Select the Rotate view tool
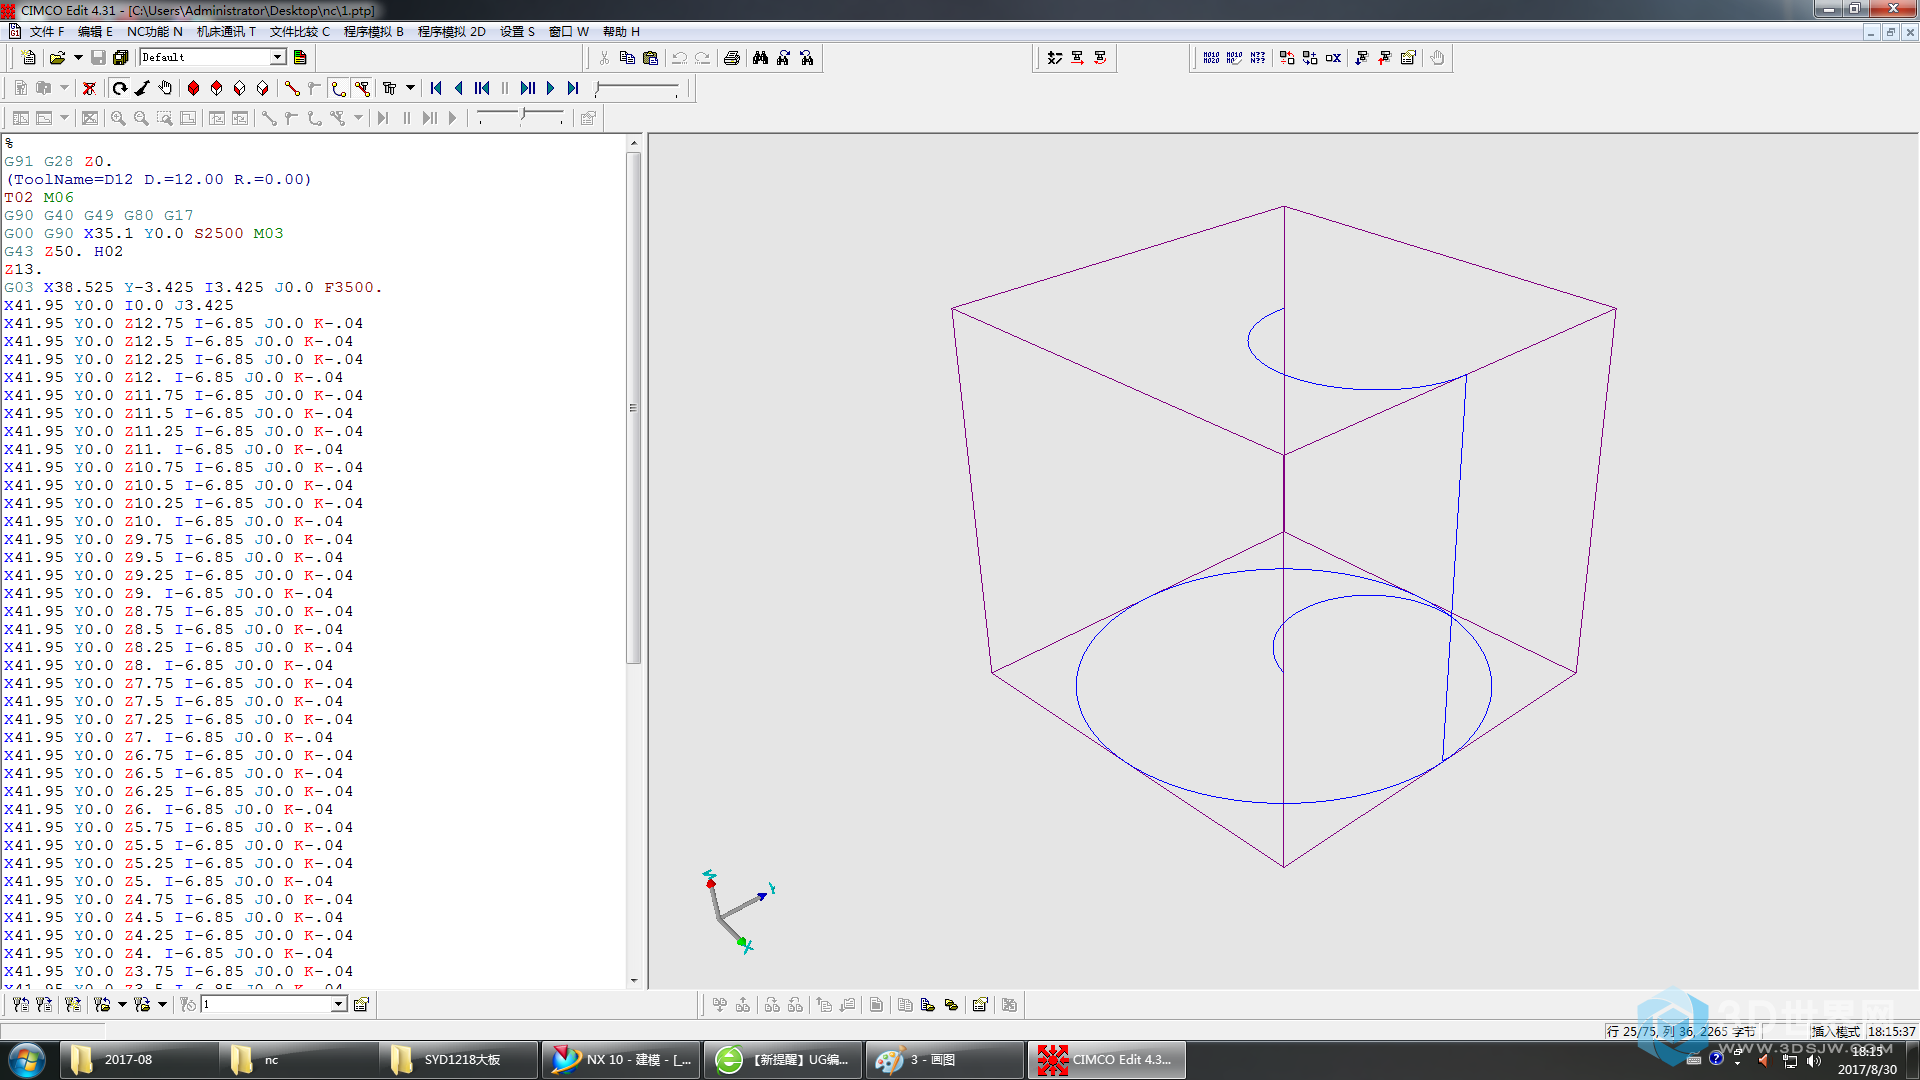 120,88
